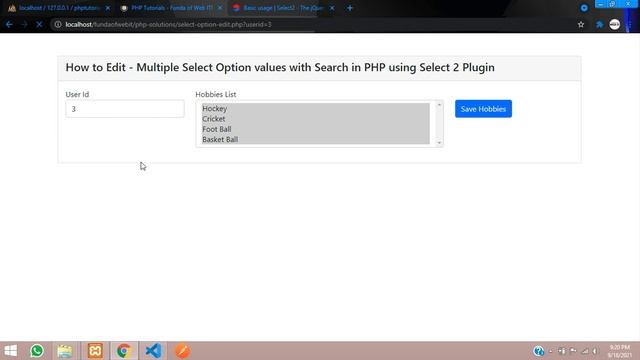
Task: Select Hockey in Hobbies List
Action: [x=316, y=109]
